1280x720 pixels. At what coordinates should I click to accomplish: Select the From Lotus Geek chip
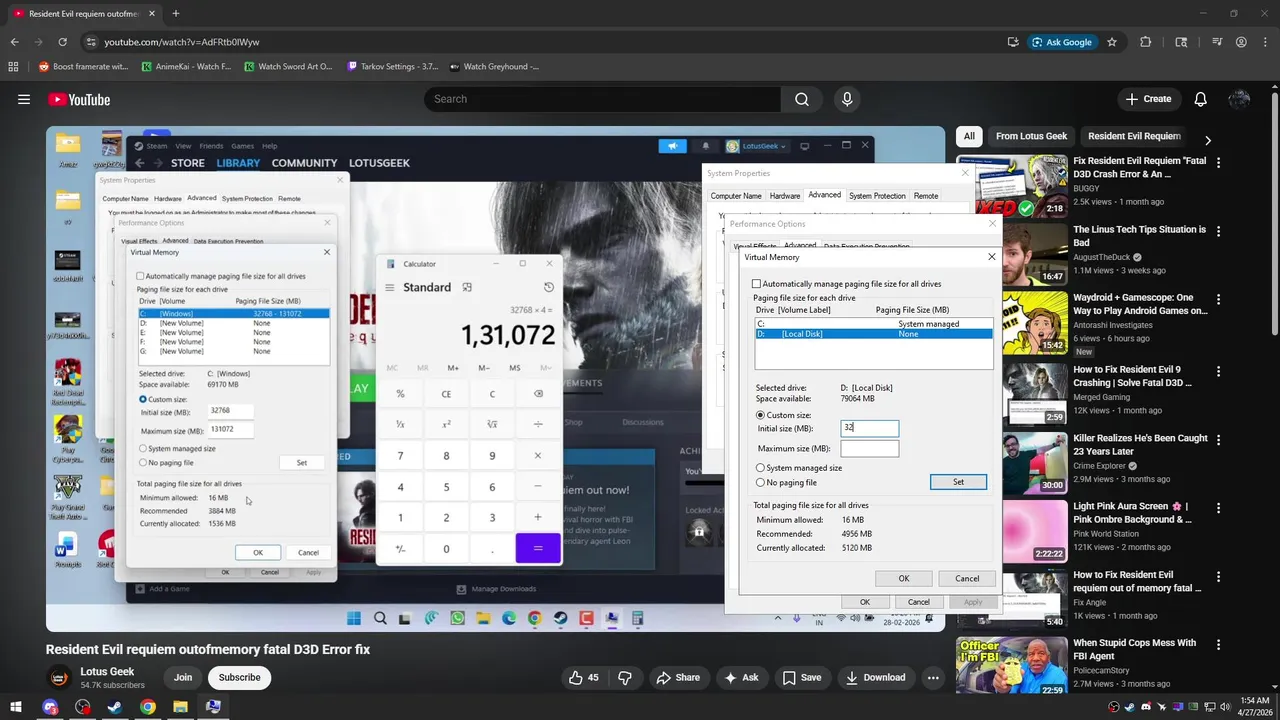[1031, 136]
